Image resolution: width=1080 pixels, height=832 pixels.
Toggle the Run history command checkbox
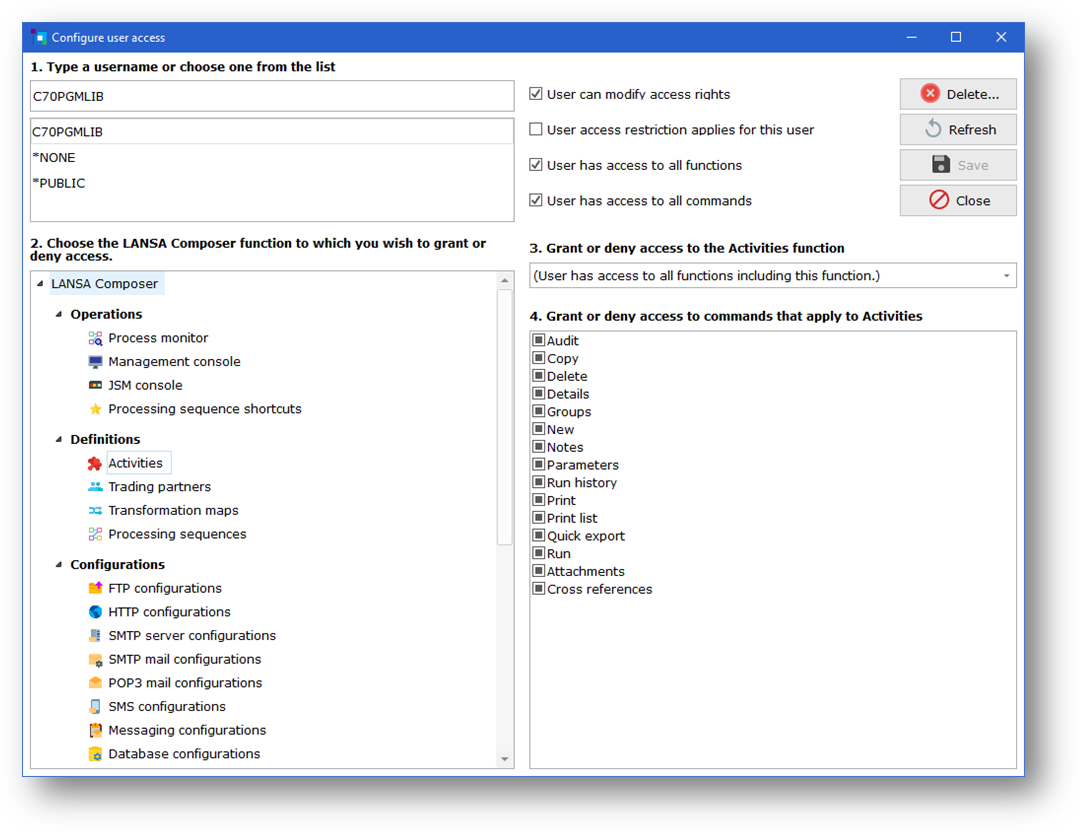tap(539, 482)
